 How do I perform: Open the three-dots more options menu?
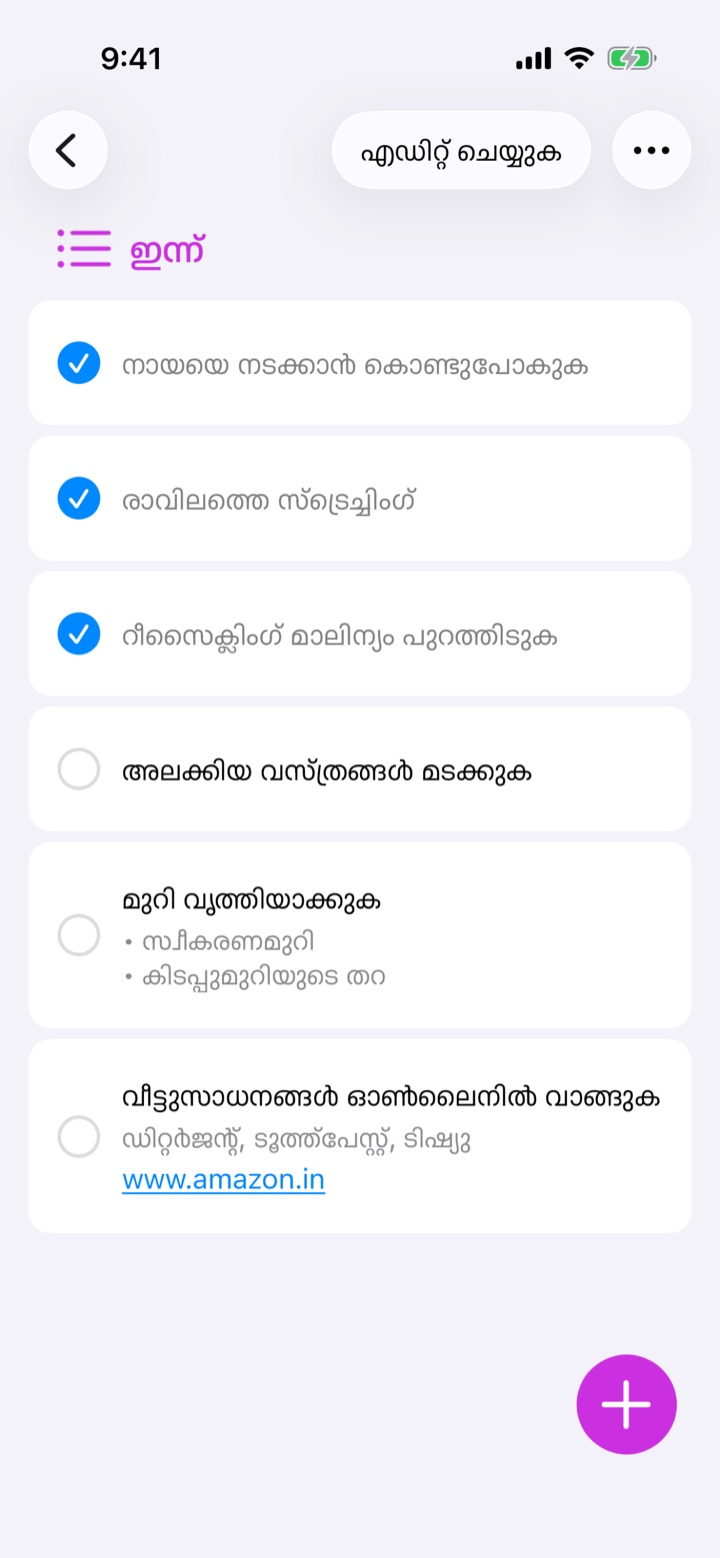coord(651,150)
